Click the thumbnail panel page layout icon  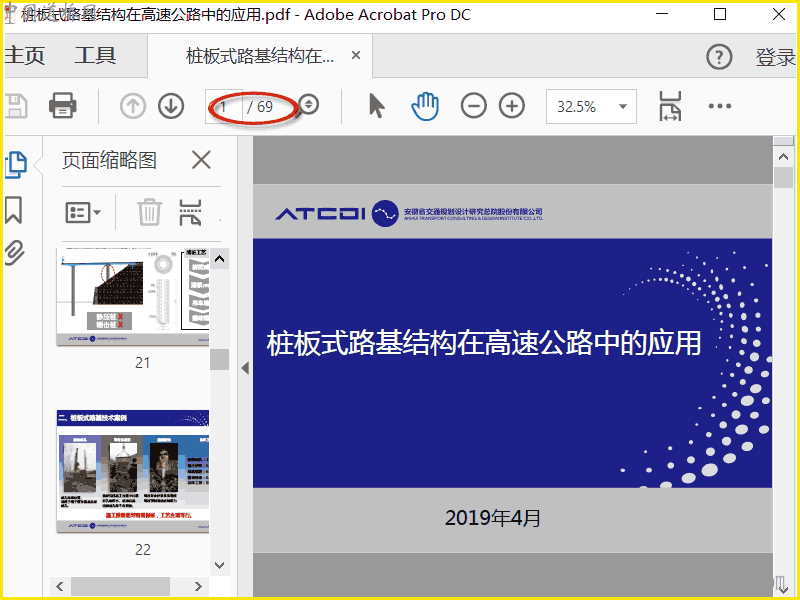[190, 212]
